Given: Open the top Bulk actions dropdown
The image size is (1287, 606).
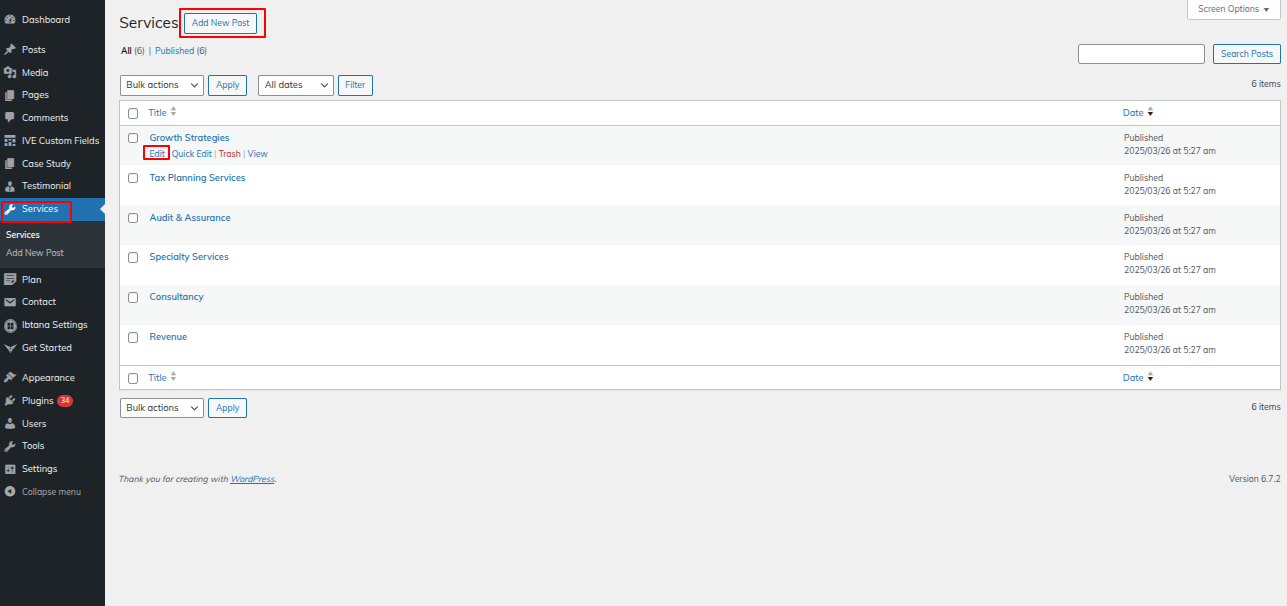Looking at the screenshot, I should [x=162, y=85].
